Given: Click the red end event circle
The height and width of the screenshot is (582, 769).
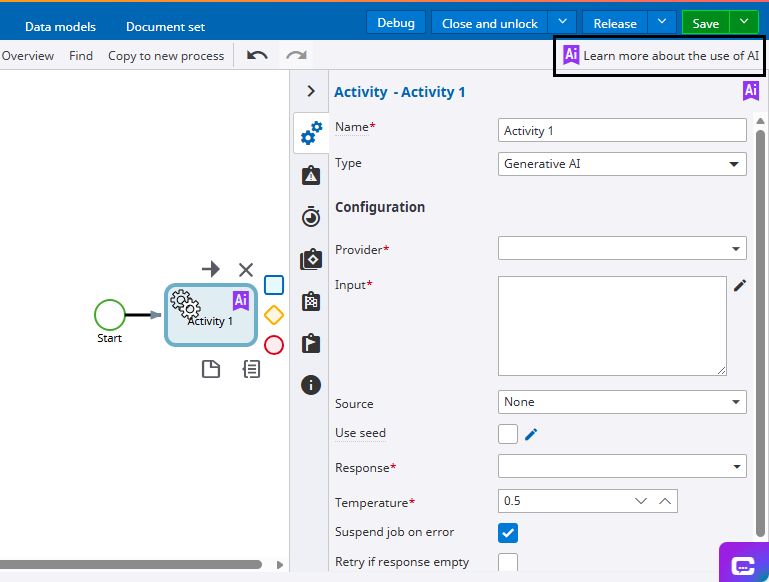Looking at the screenshot, I should point(274,345).
